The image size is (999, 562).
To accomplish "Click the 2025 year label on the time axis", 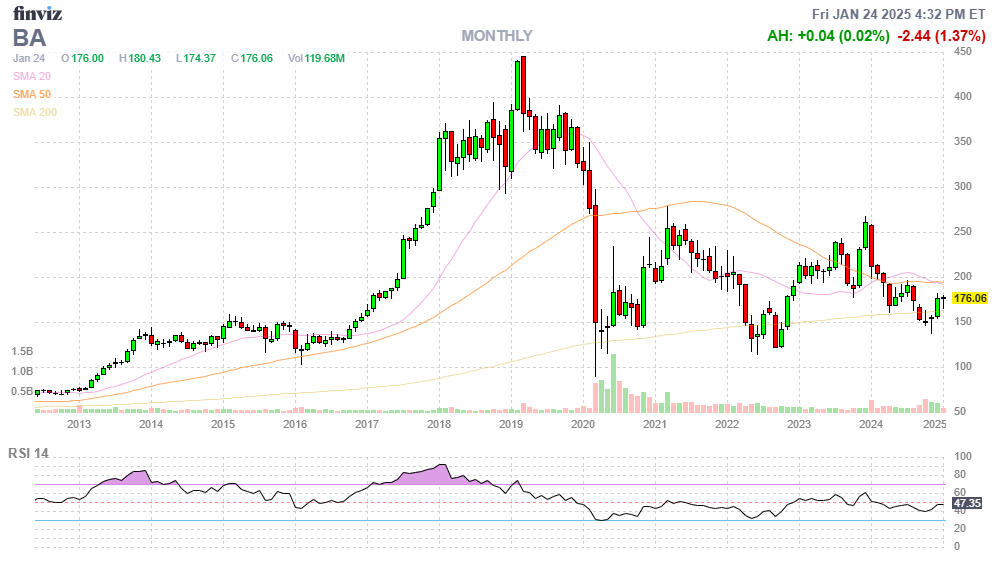I will click(934, 424).
